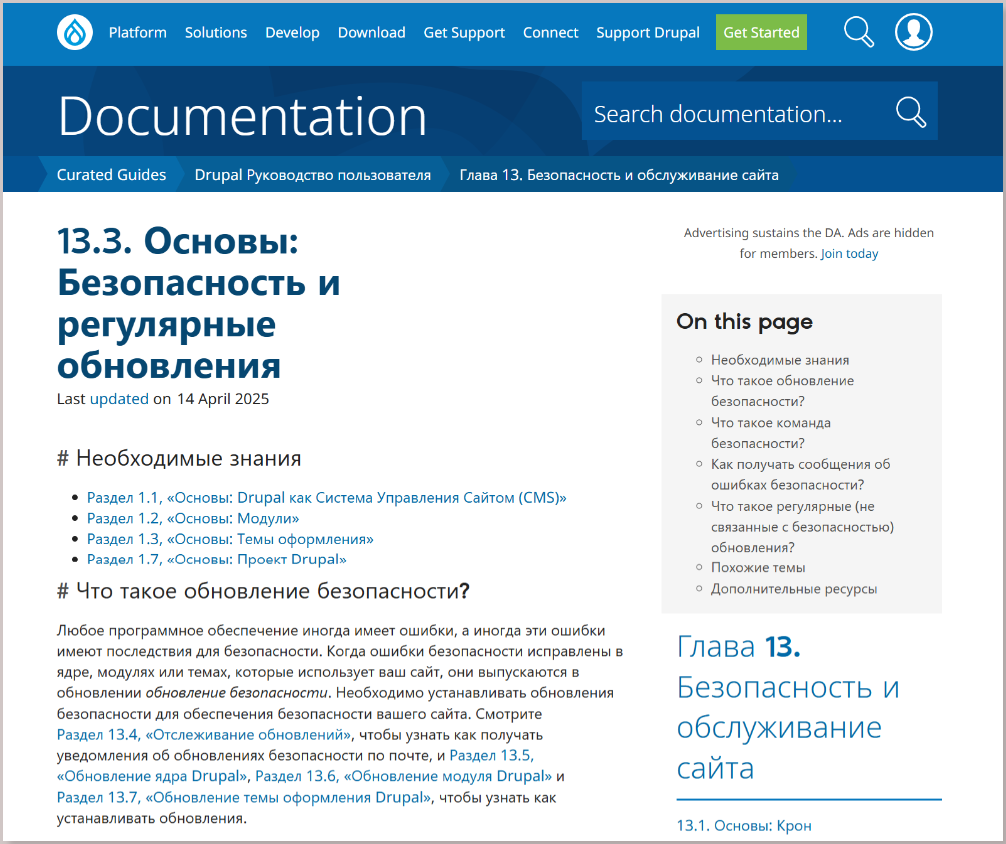Open the user account avatar icon

pyautogui.click(x=914, y=32)
